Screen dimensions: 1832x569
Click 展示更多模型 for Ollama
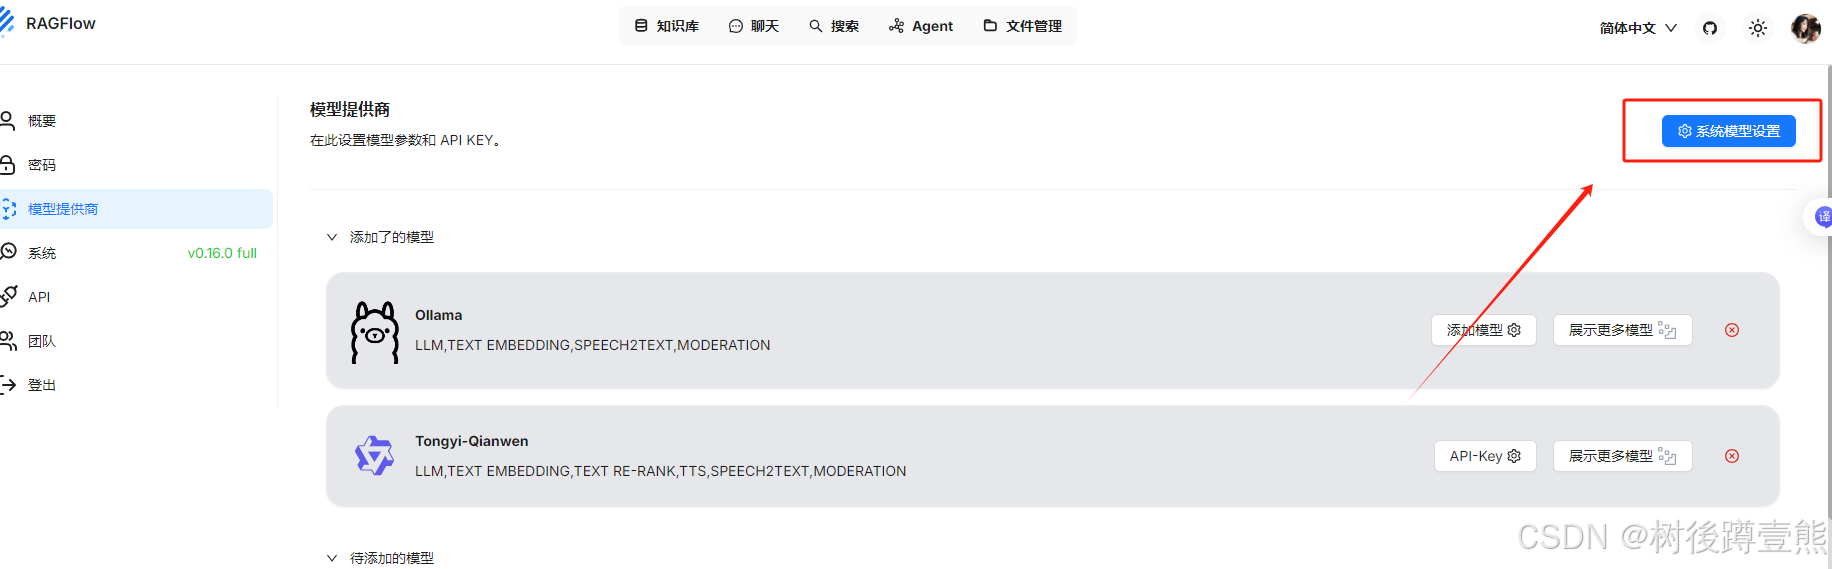pos(1622,330)
